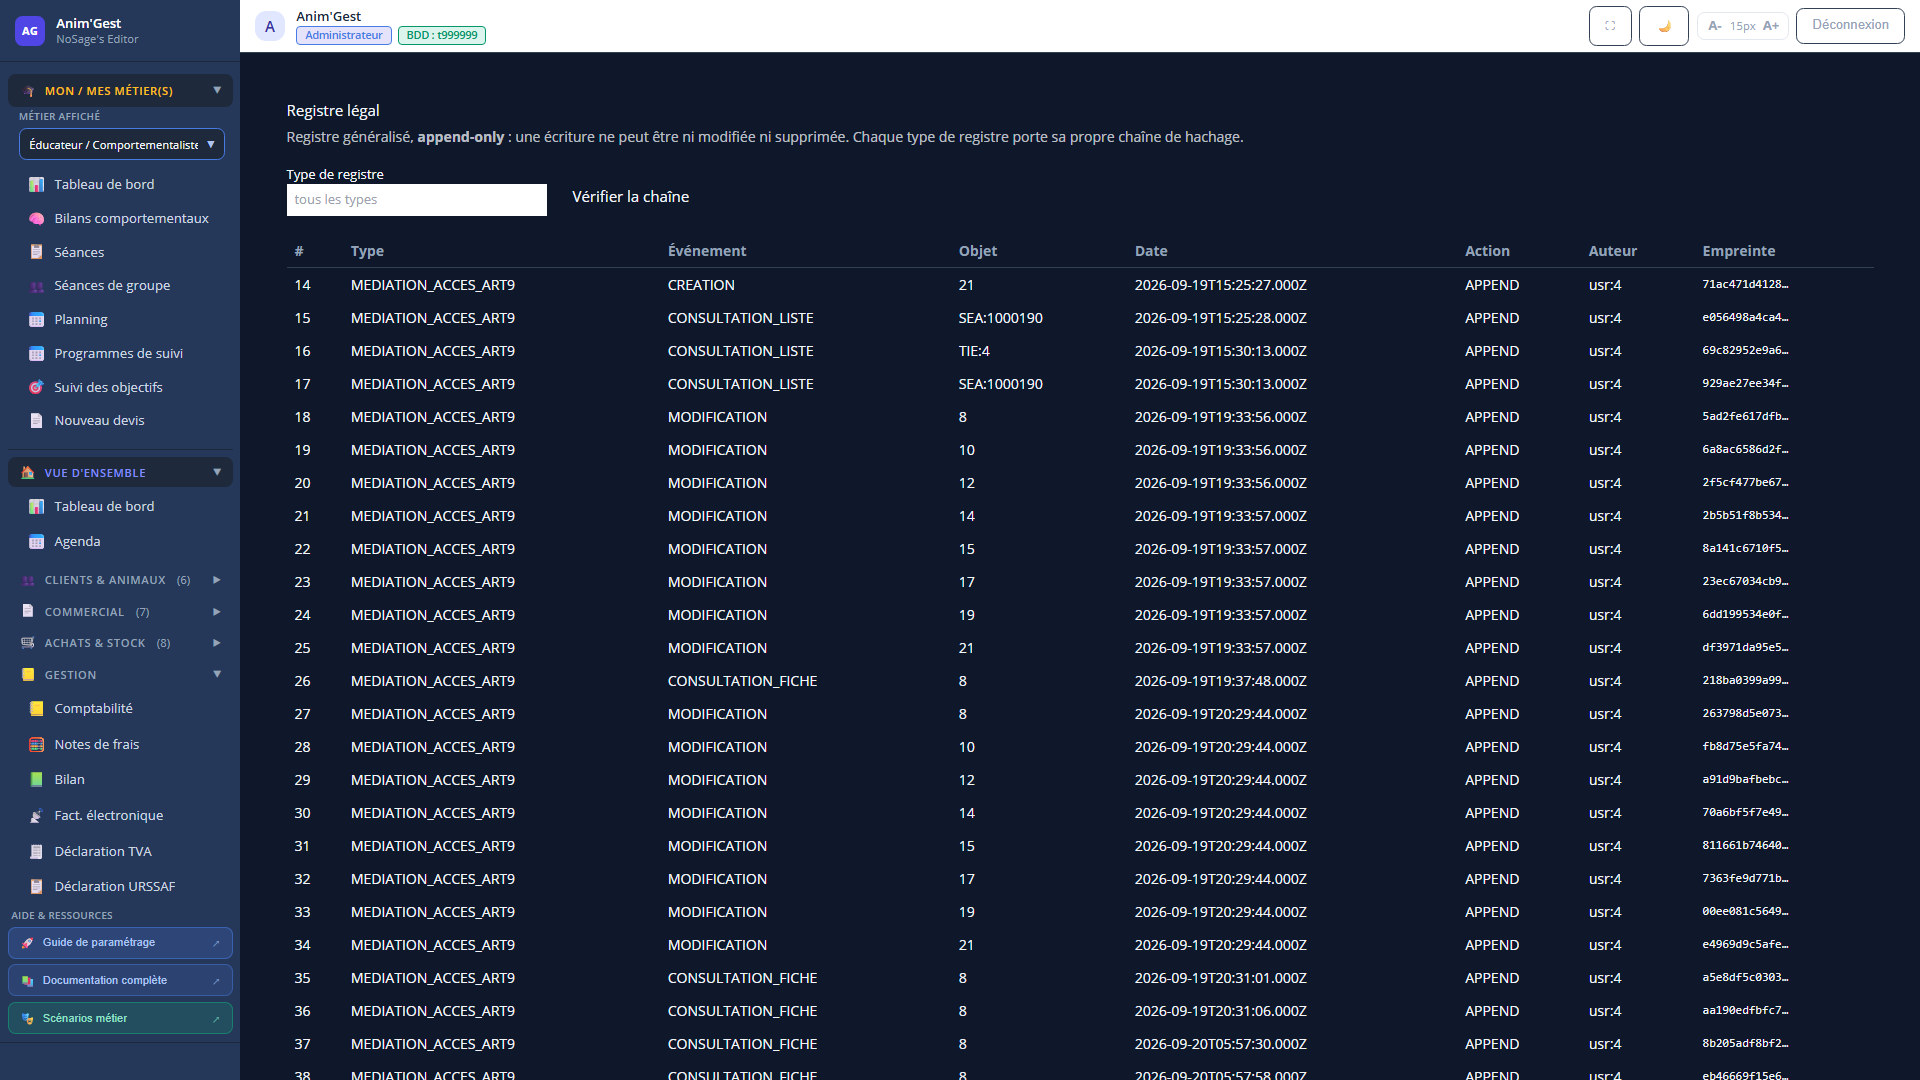Open Fact. électronique icon
This screenshot has width=1920, height=1080.
tap(36, 815)
